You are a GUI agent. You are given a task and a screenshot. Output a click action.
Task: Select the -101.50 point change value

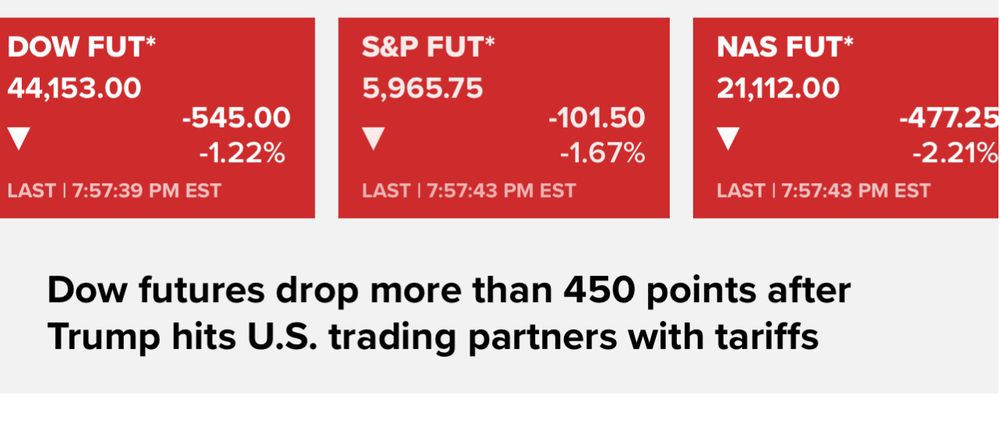[596, 119]
